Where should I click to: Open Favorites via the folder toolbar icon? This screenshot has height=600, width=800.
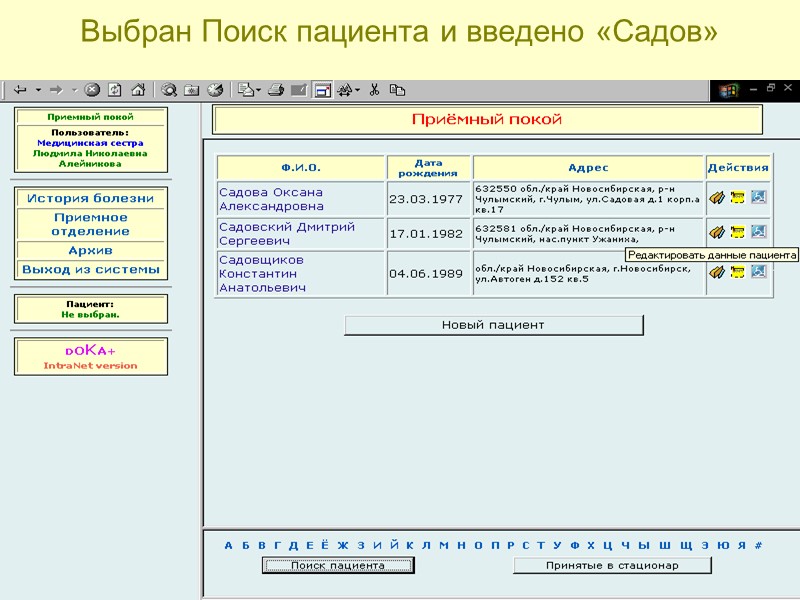[190, 87]
